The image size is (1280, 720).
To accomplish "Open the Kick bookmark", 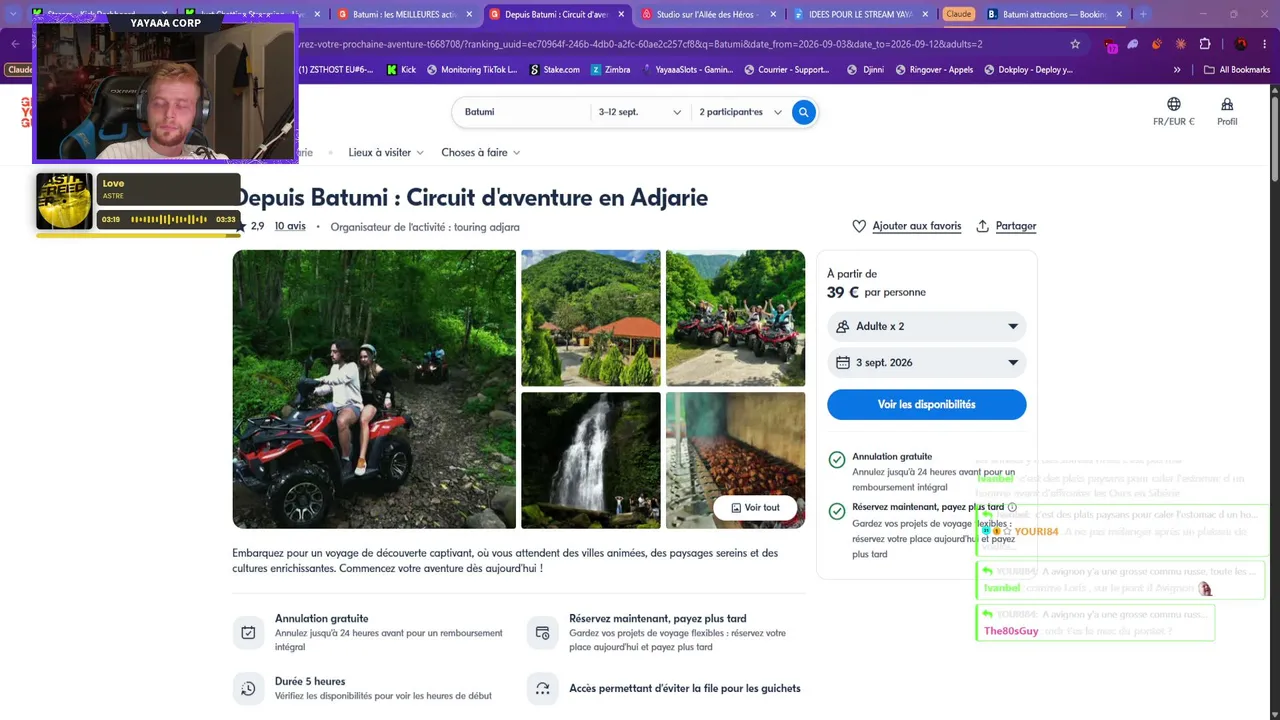I will pos(400,70).
